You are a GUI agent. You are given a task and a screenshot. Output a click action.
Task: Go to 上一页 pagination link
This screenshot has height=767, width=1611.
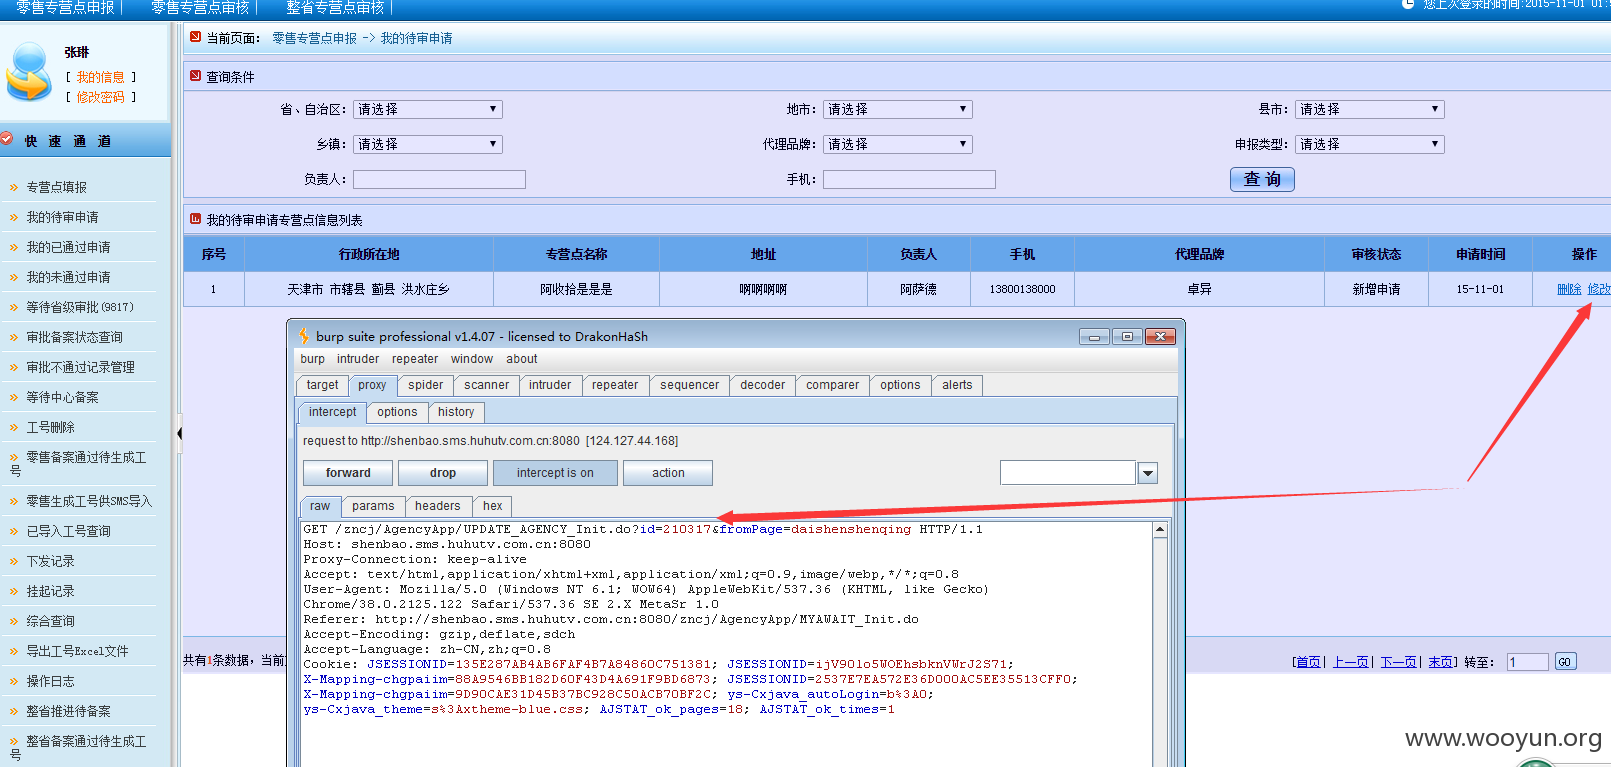click(1351, 662)
